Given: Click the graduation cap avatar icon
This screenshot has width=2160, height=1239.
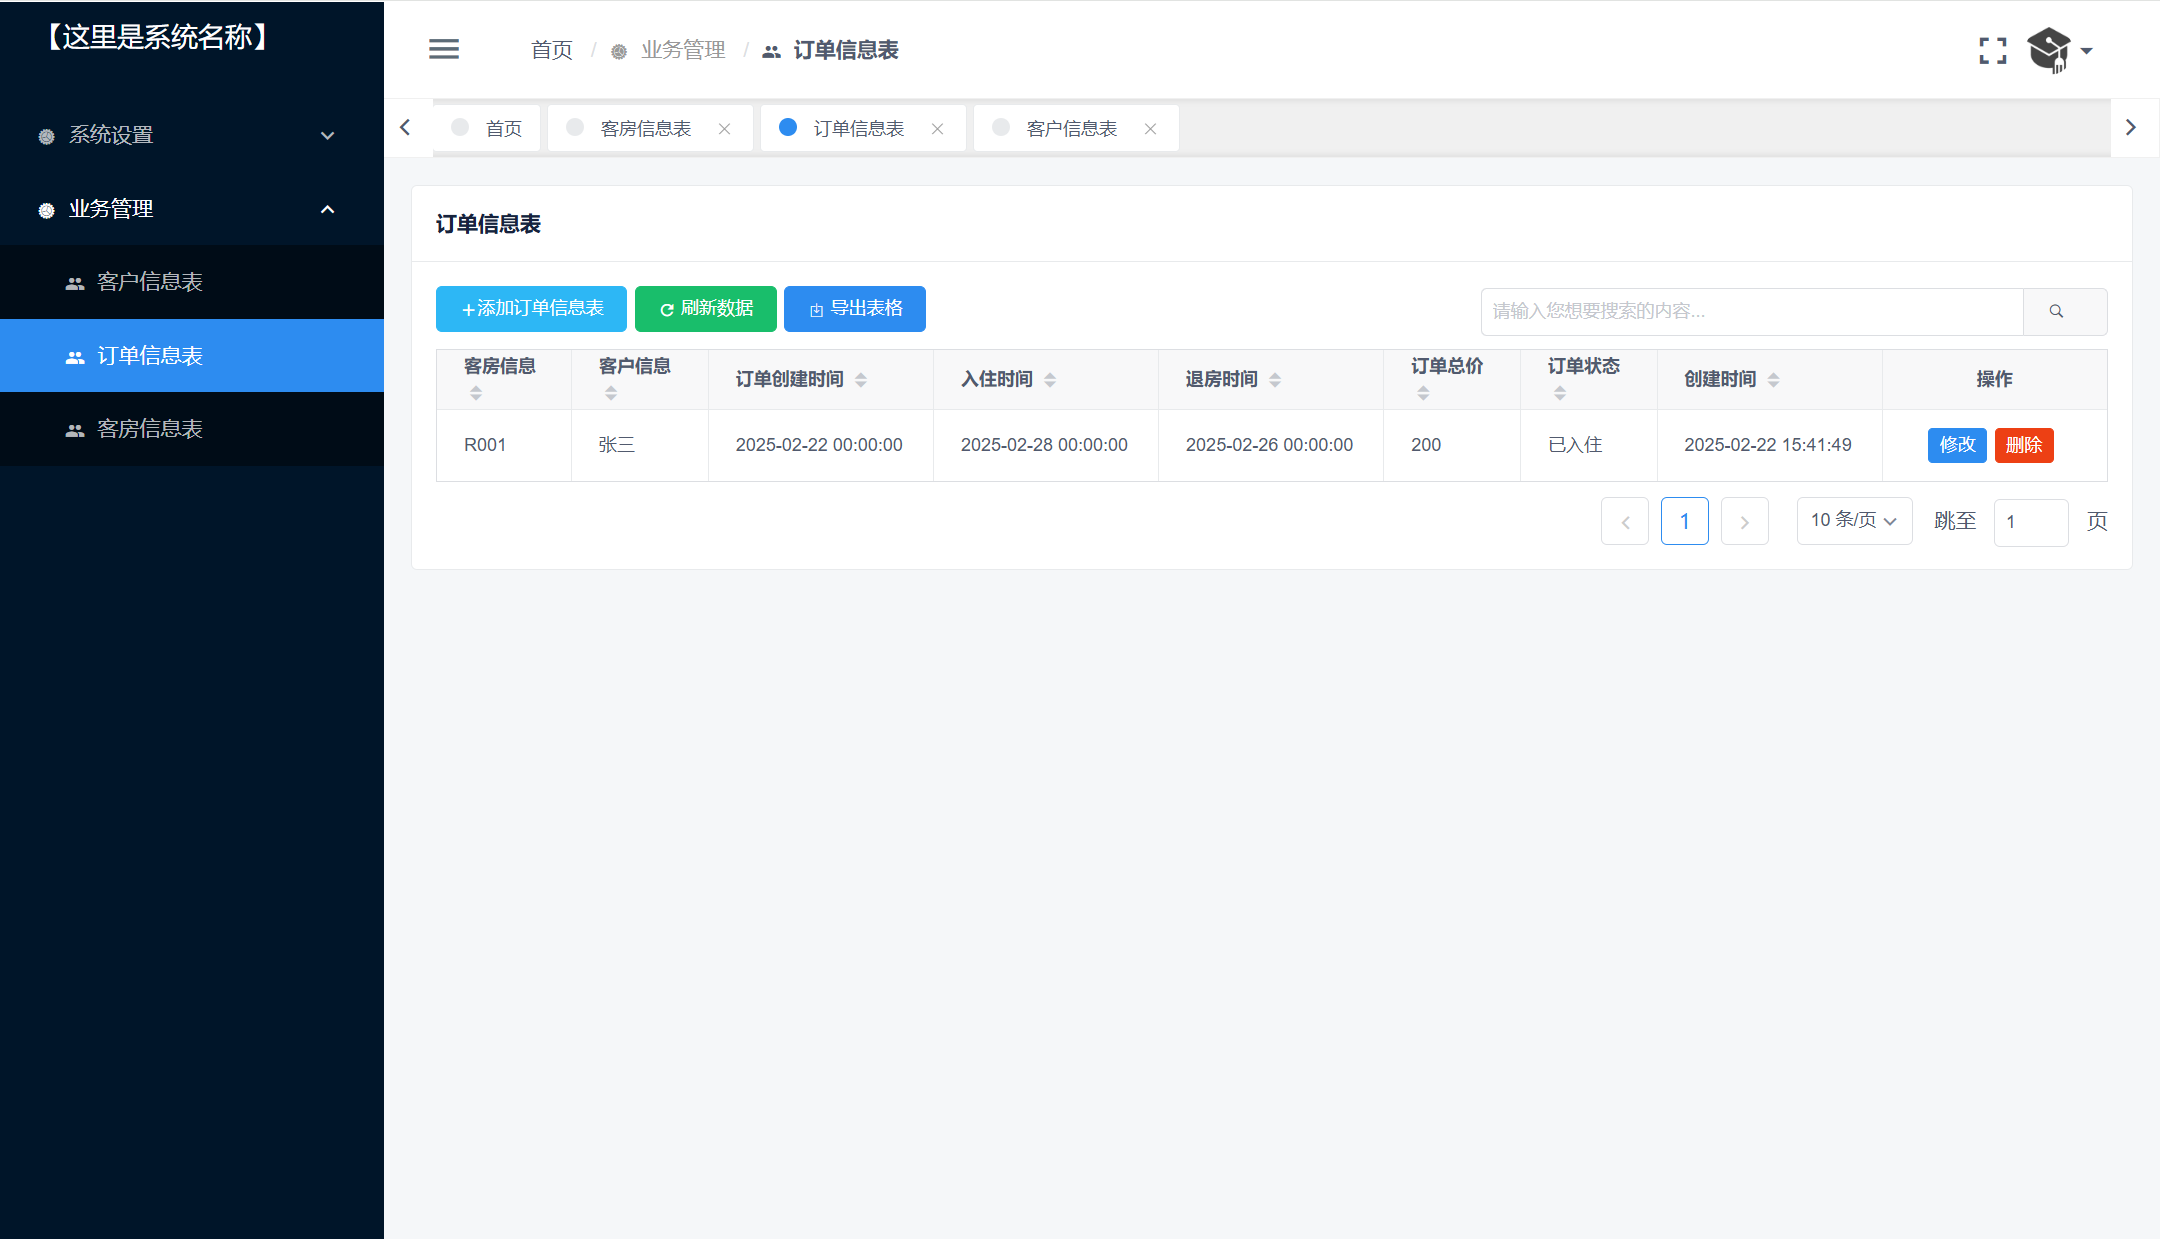Looking at the screenshot, I should [2048, 50].
